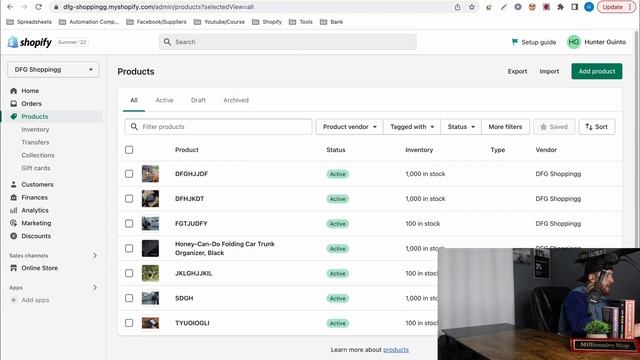Focus the Filter products field
The height and width of the screenshot is (360, 640).
218,127
